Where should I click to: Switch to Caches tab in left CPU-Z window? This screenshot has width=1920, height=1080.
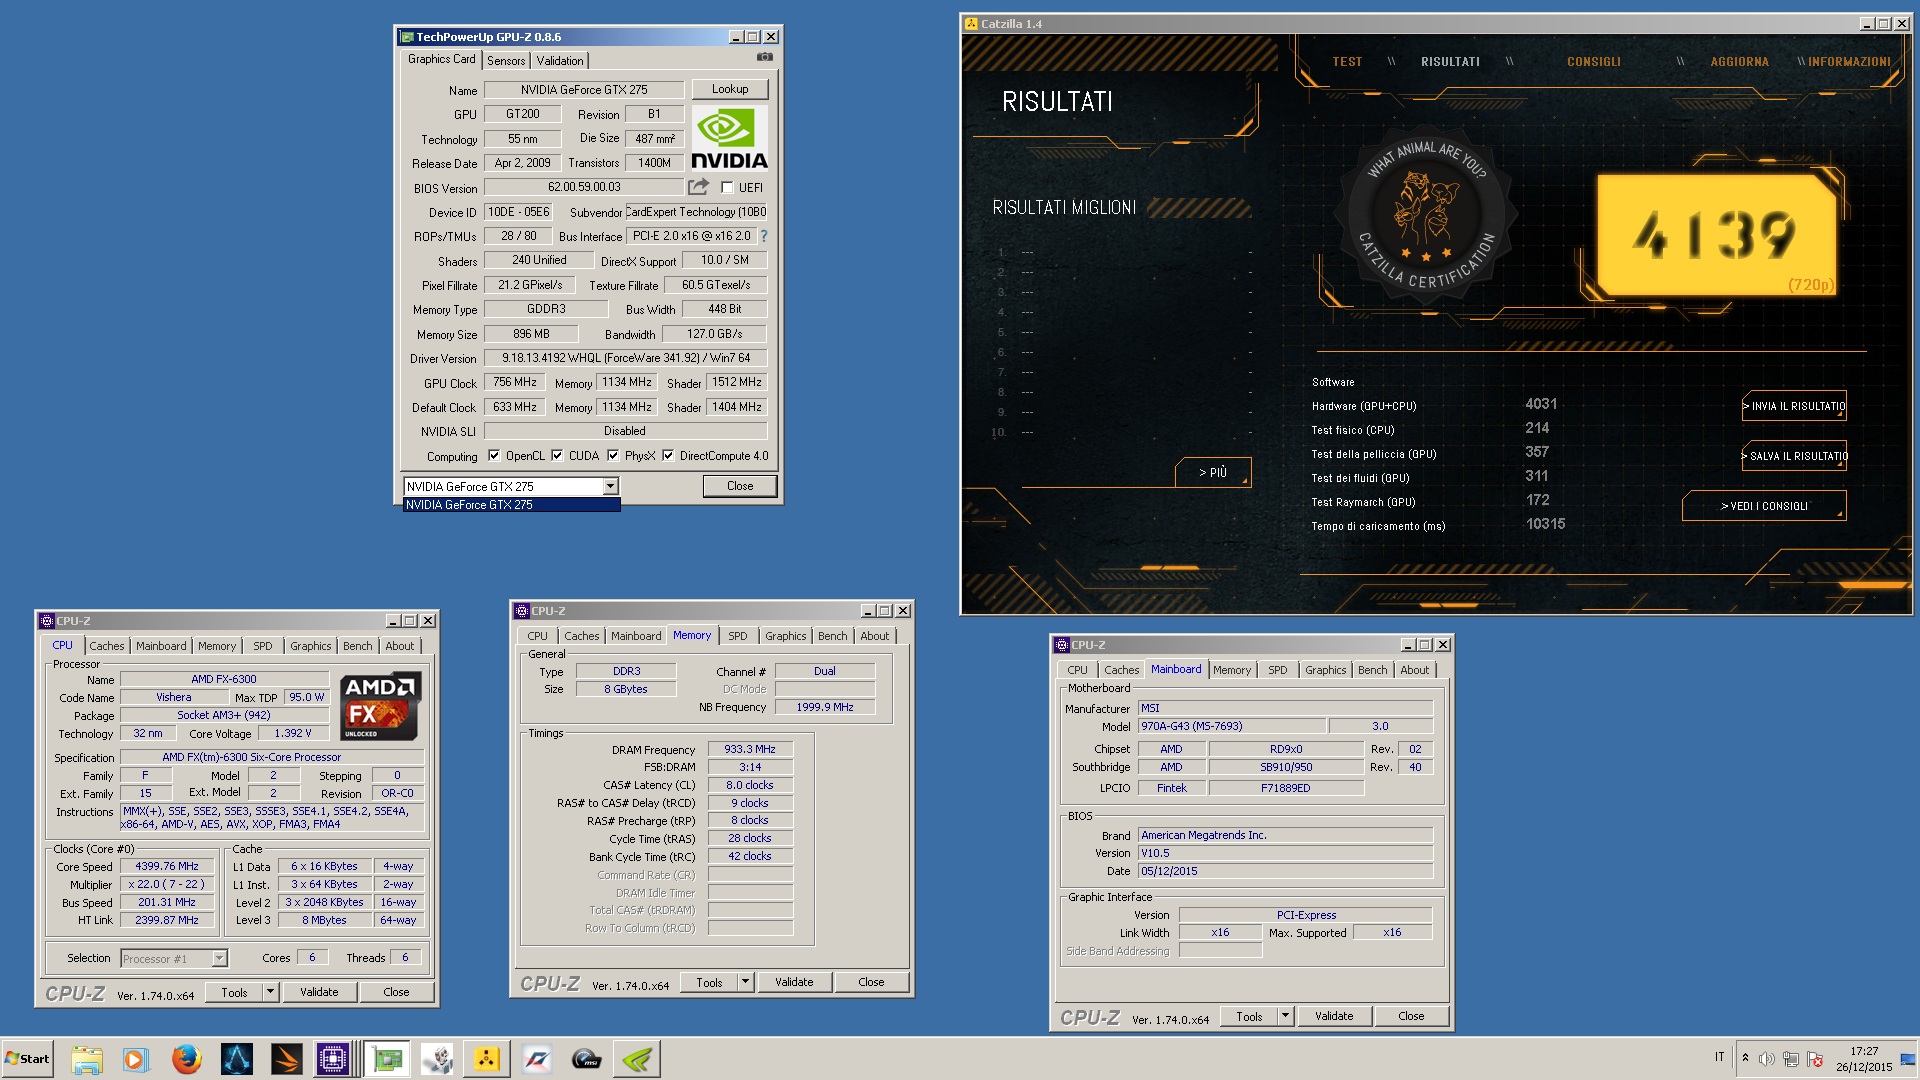tap(107, 646)
